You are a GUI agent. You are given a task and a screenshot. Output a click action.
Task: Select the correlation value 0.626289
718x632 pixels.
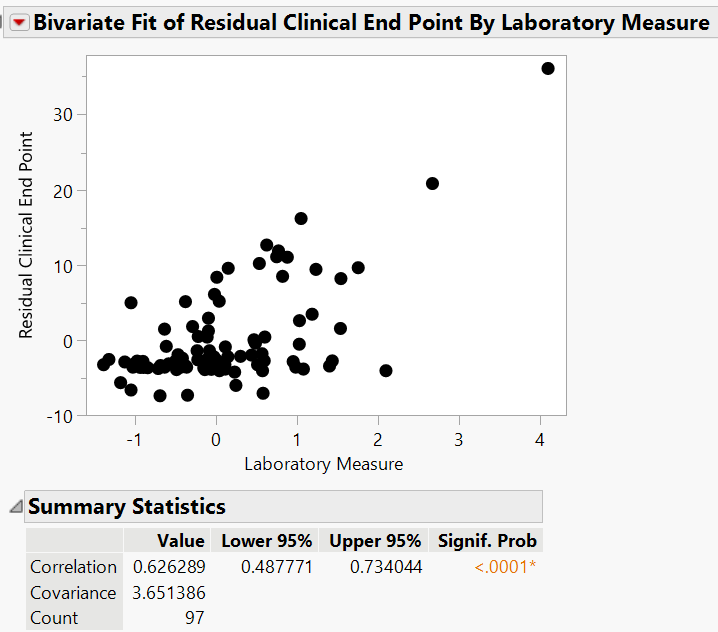coord(169,567)
